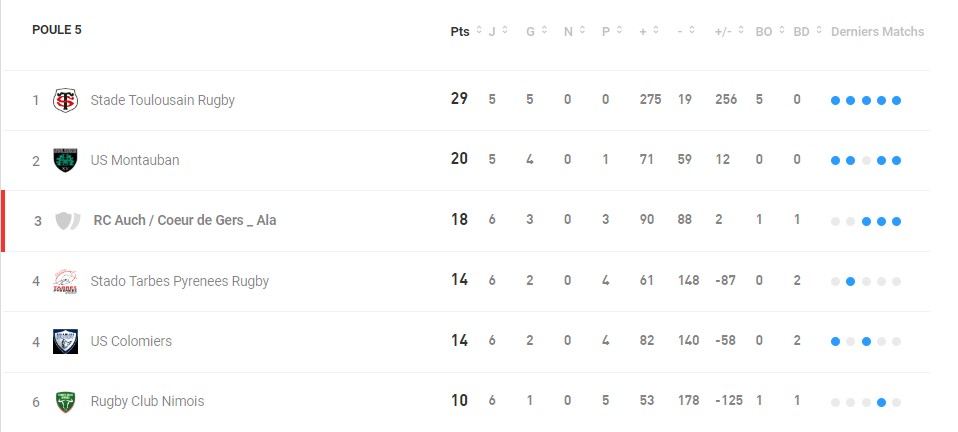Click the US Colomiers club logo
The width and height of the screenshot is (958, 432).
point(65,342)
